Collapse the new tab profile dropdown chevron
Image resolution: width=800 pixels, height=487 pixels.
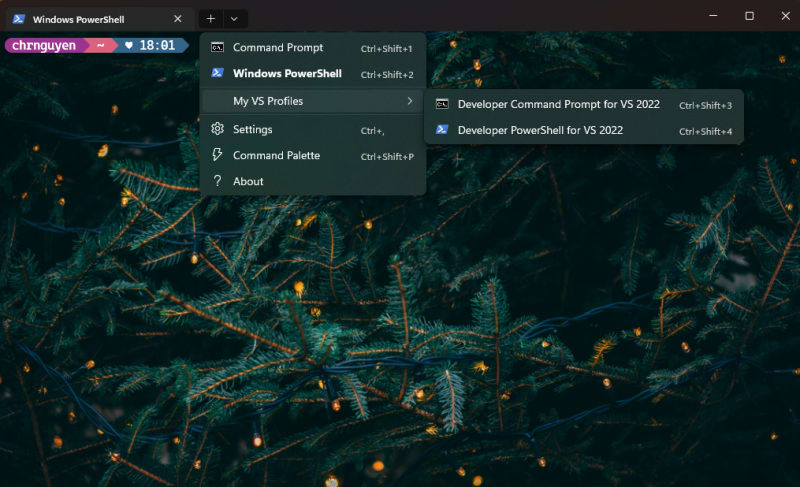[234, 18]
